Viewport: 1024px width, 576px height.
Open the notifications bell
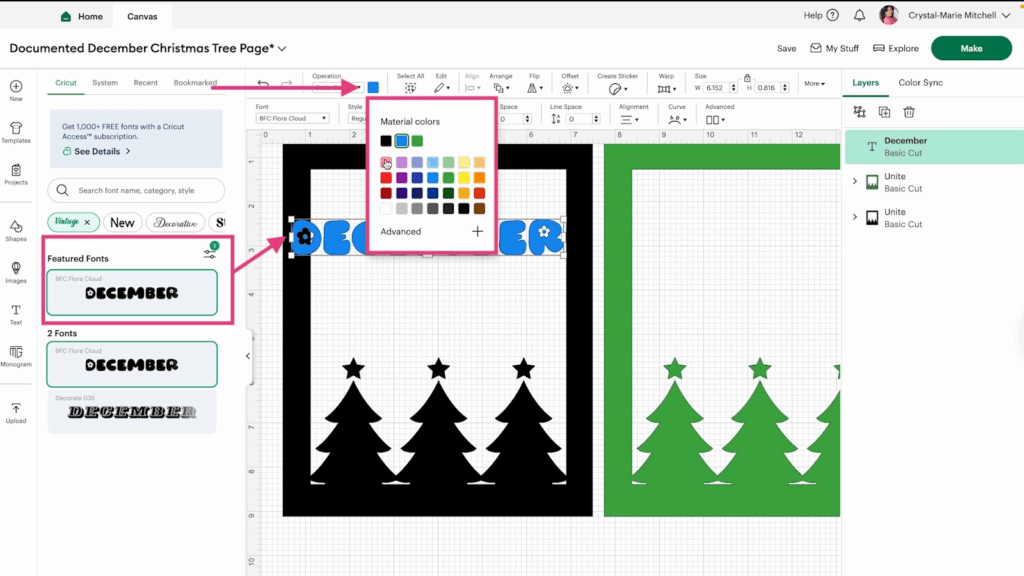click(859, 15)
